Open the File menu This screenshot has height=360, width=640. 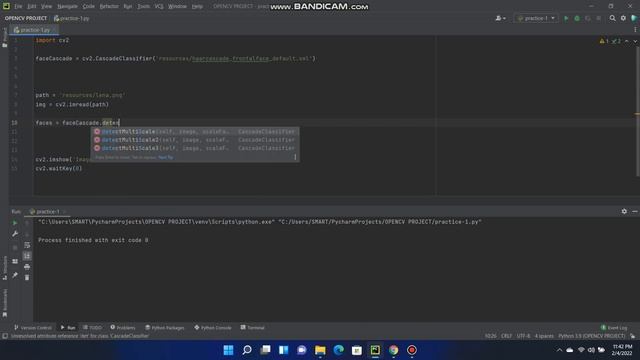point(18,7)
